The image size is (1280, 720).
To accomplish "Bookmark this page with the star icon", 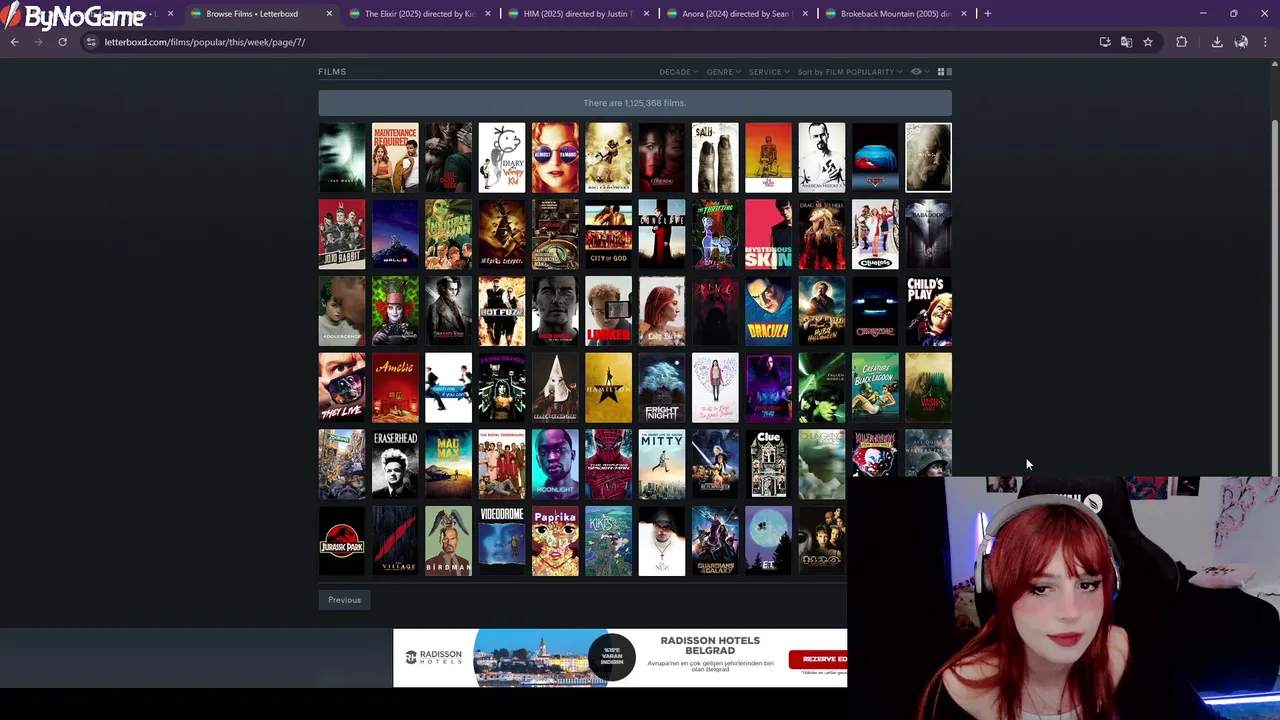I will [x=1148, y=42].
